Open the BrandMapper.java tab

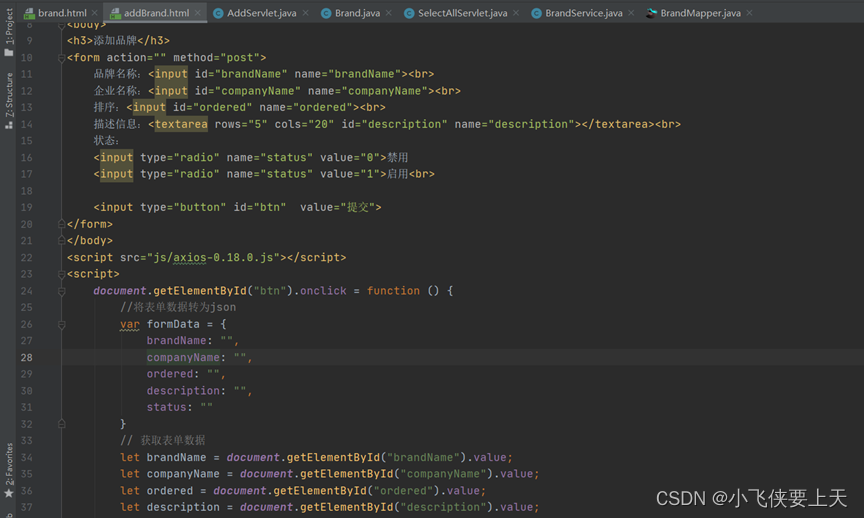tap(700, 13)
